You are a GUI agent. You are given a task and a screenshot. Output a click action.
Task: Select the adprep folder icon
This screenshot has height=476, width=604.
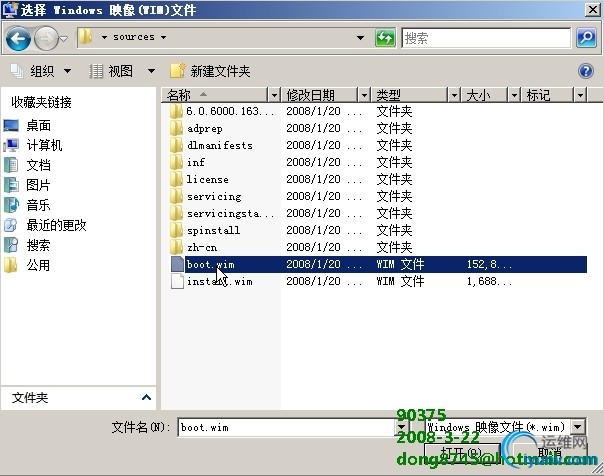click(177, 128)
